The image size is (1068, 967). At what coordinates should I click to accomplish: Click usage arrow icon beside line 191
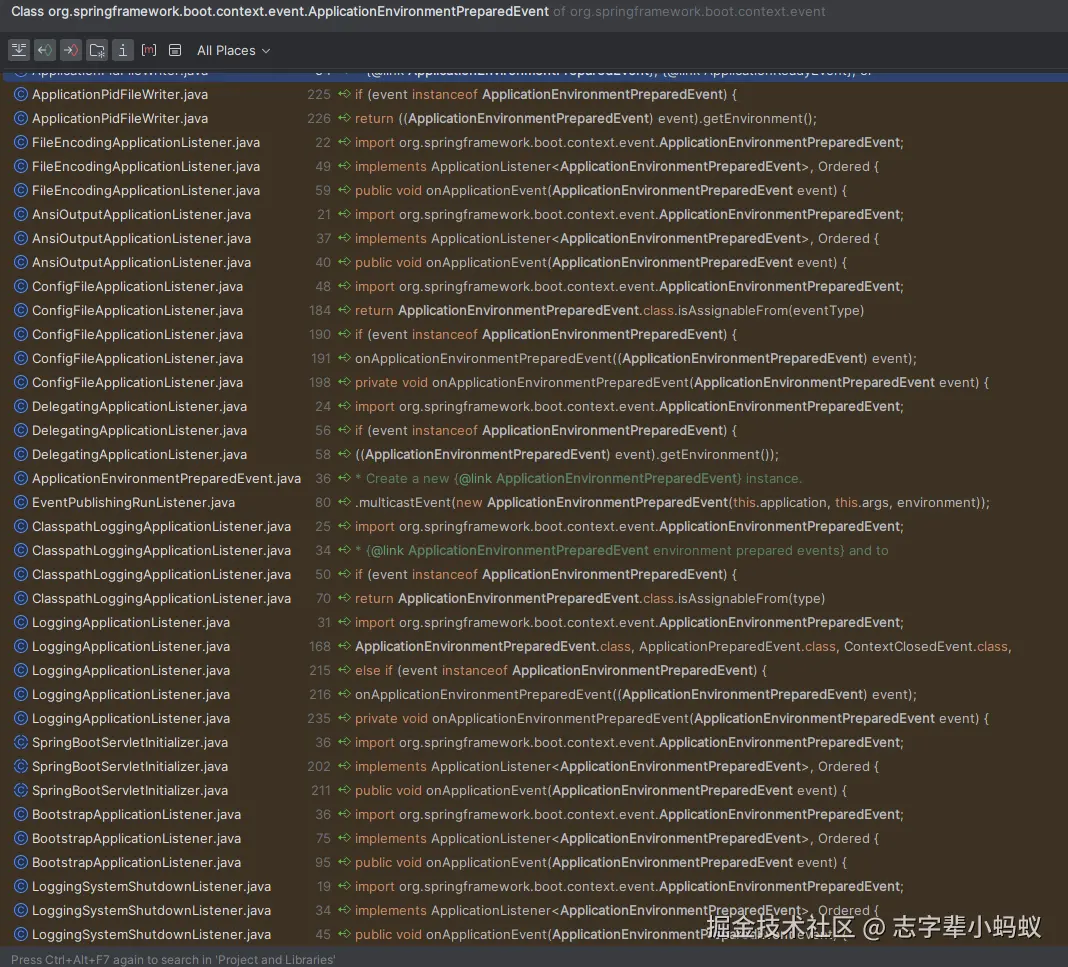point(345,358)
